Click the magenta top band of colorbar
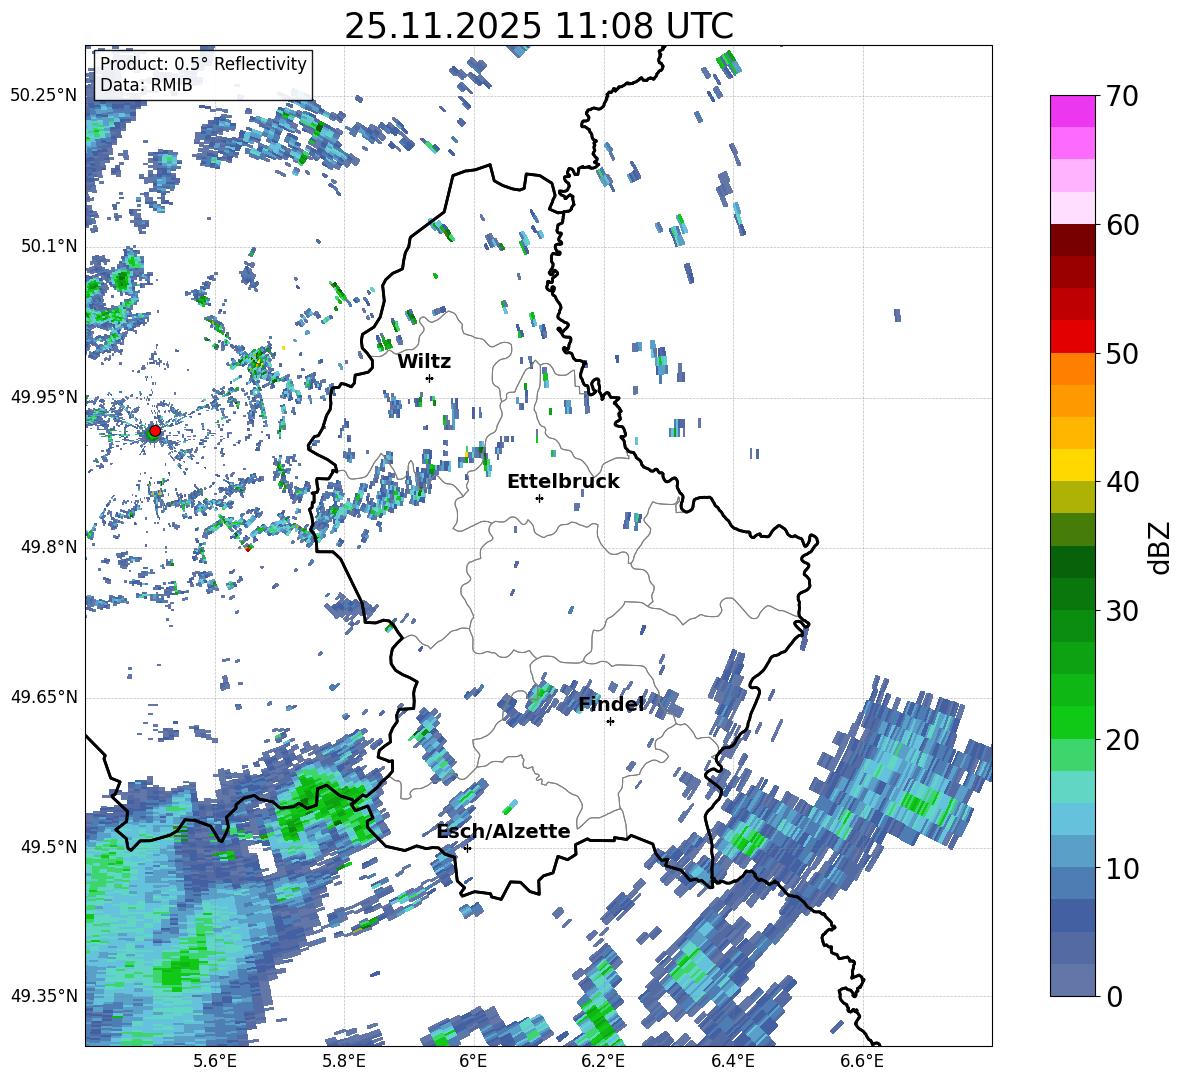This screenshot has height=1081, width=1184. coord(1072,112)
